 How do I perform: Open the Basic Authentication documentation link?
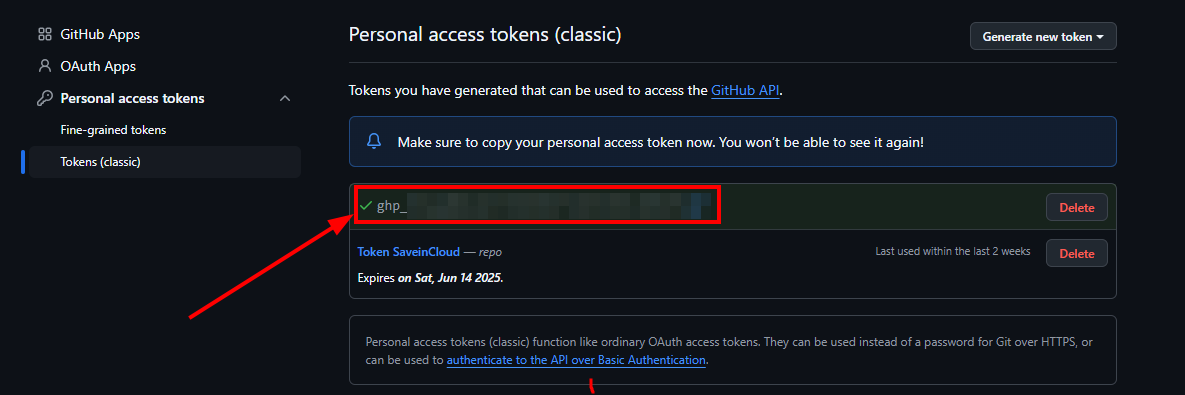pyautogui.click(x=576, y=360)
